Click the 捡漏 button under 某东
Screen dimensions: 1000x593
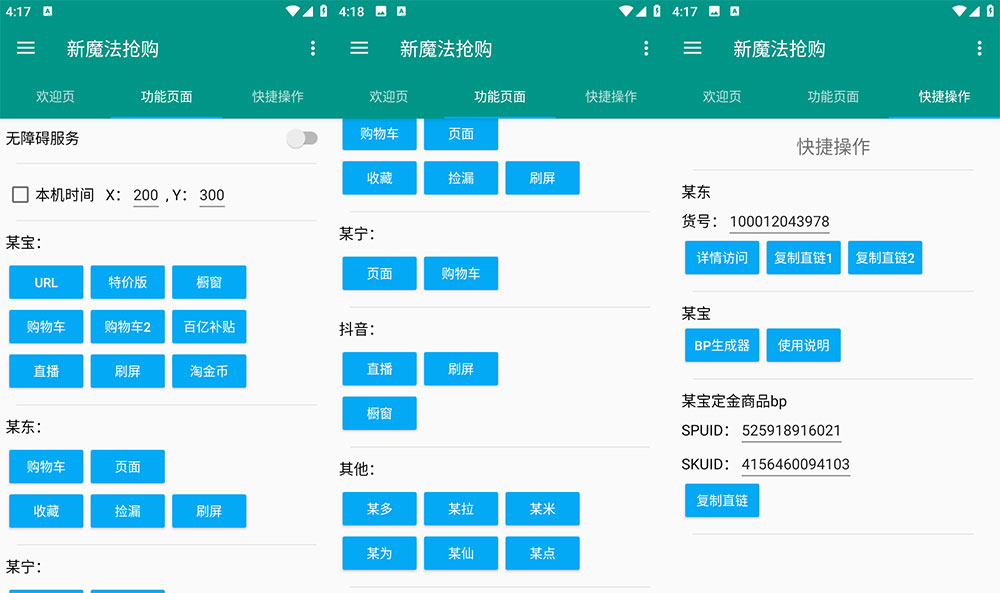[127, 511]
